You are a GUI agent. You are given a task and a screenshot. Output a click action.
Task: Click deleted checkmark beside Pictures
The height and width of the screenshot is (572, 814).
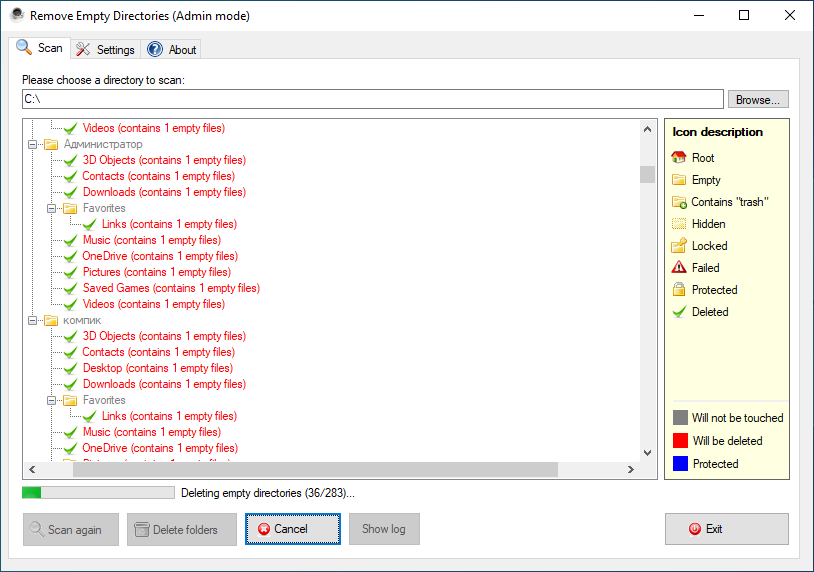pos(70,273)
